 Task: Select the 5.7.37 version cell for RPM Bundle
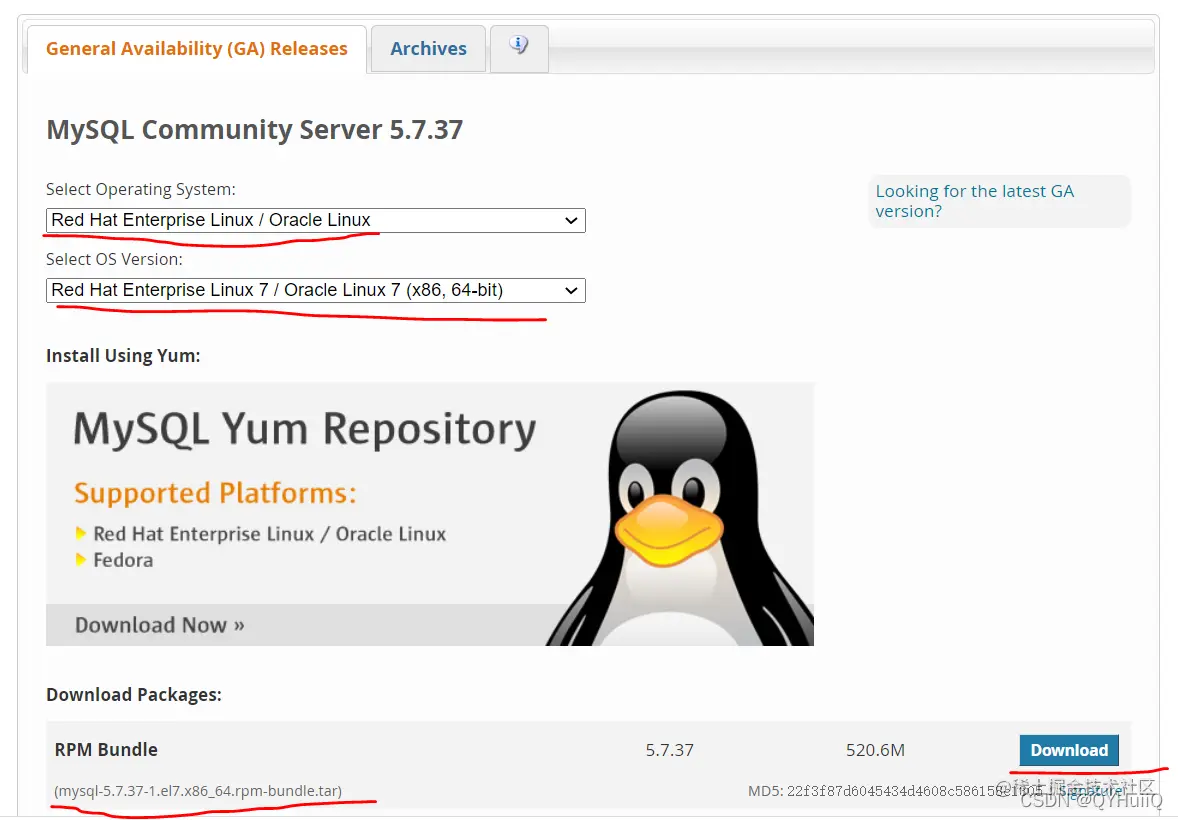669,750
